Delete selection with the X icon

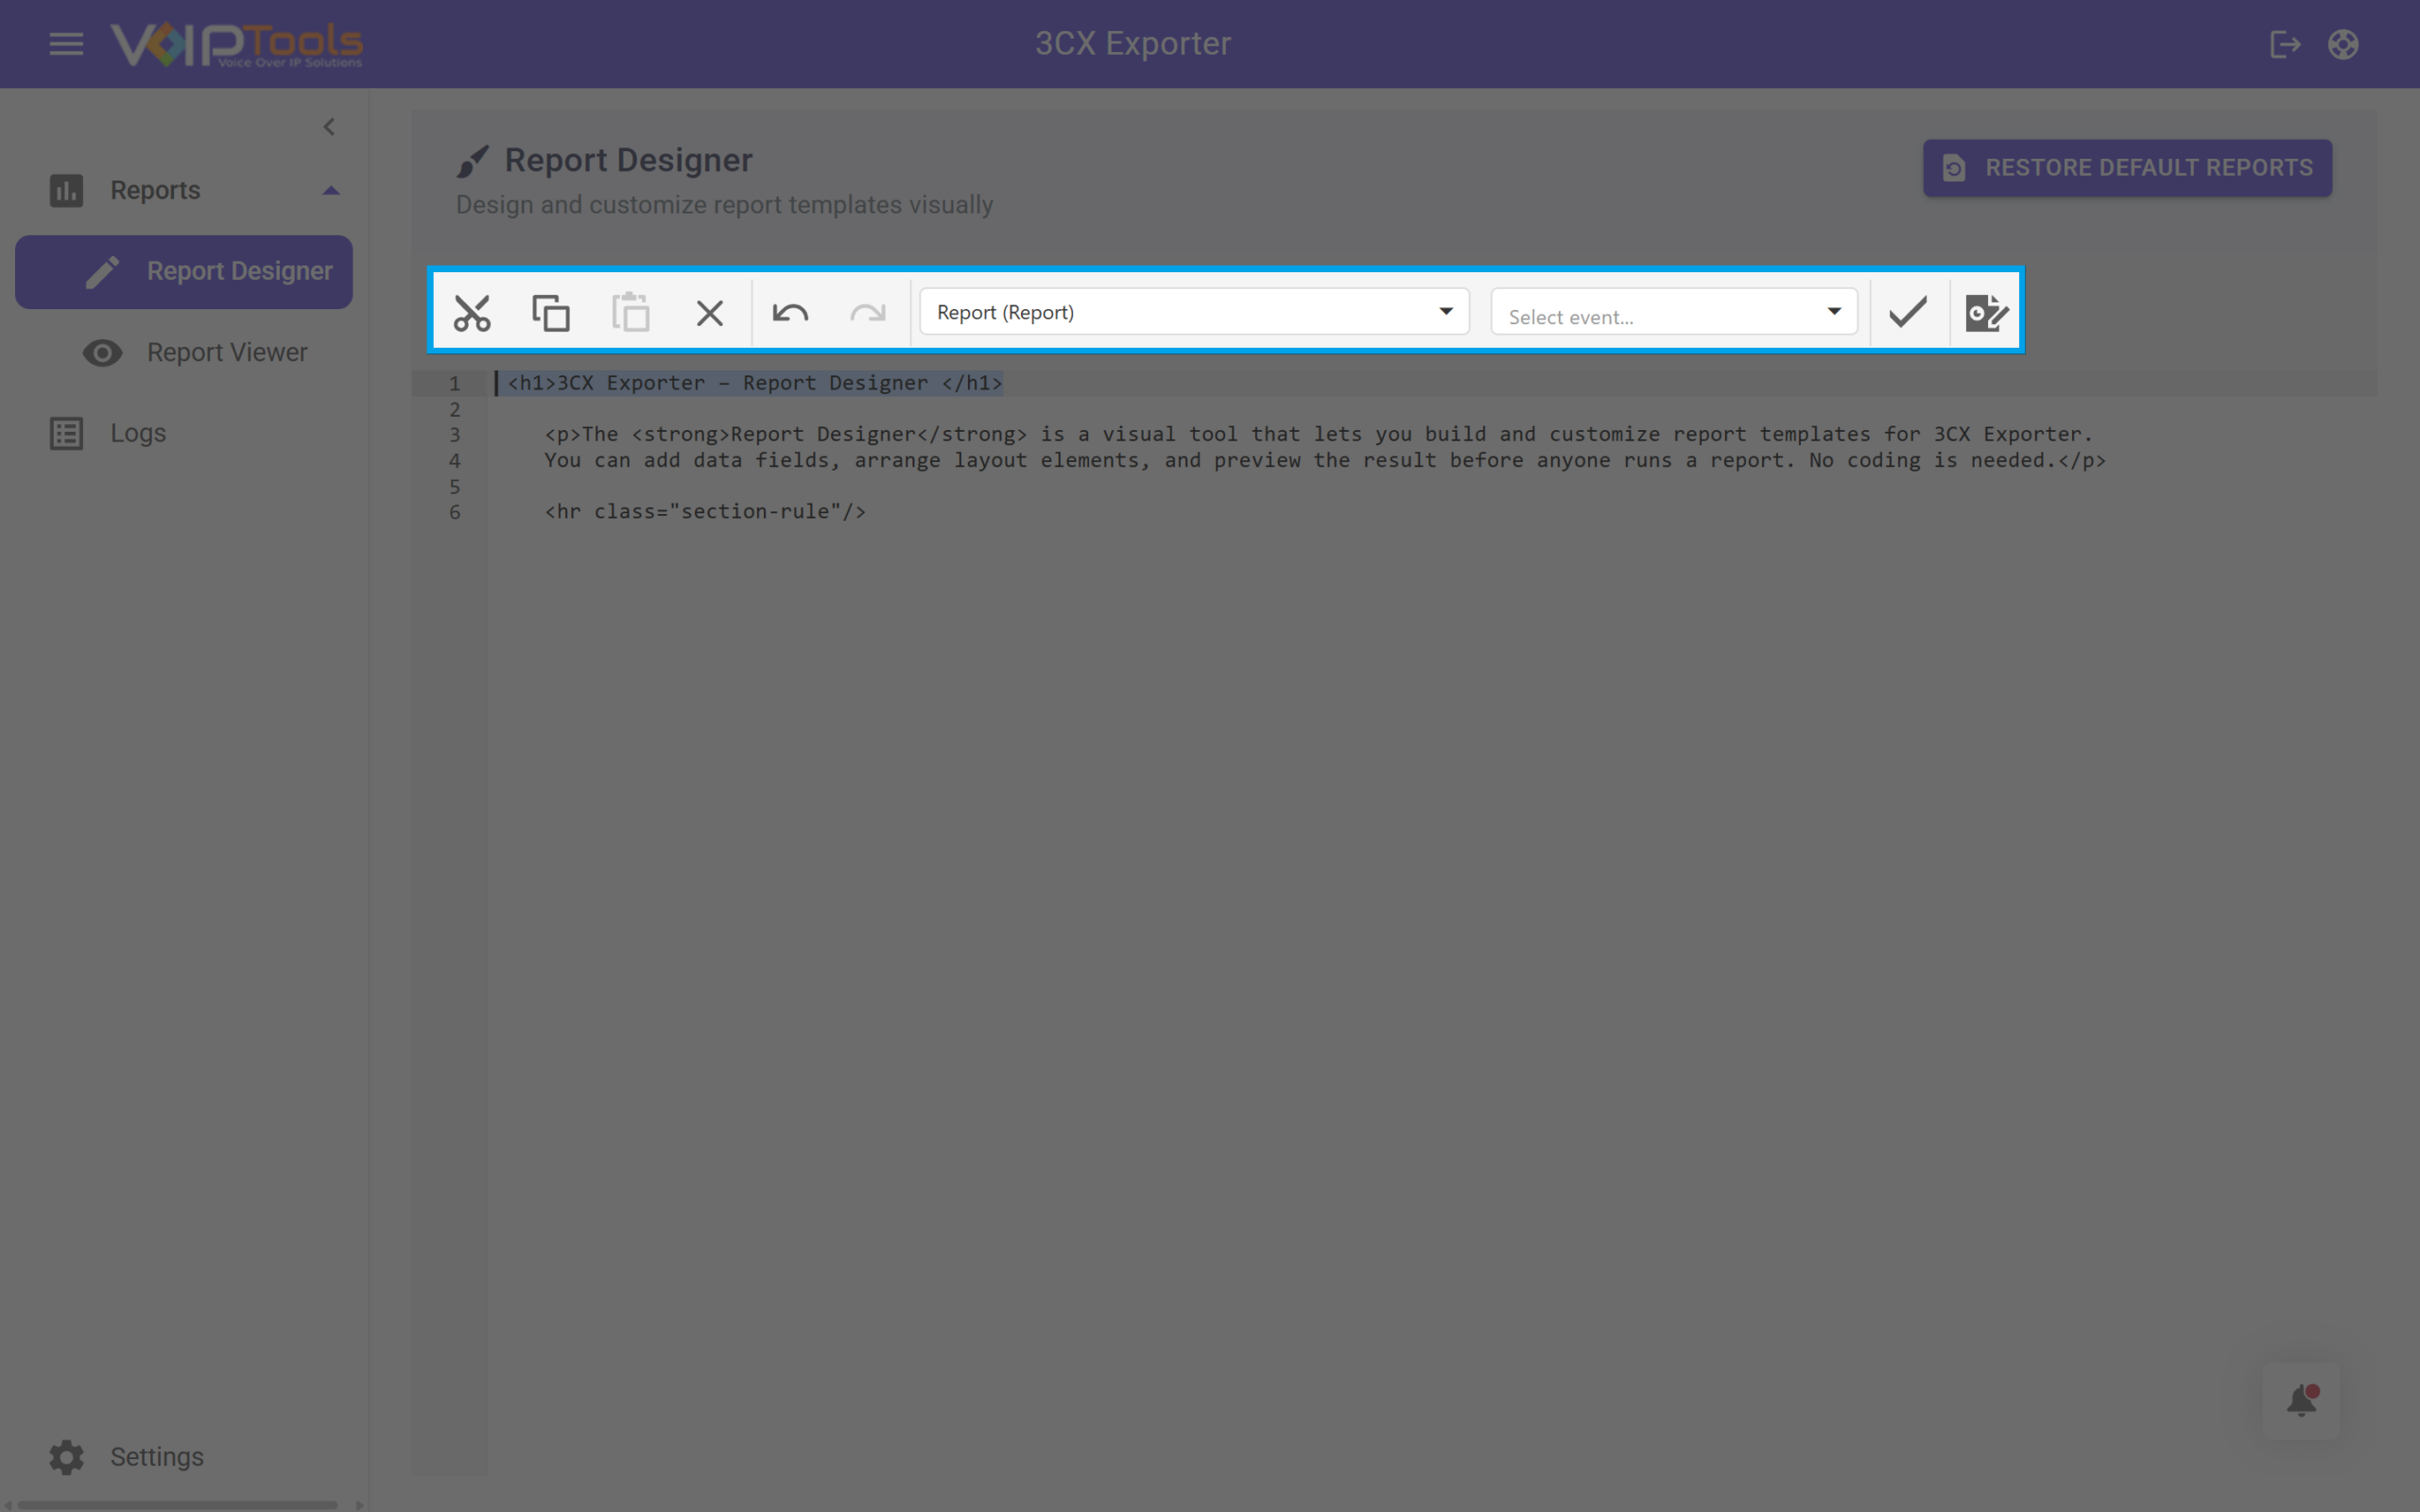point(709,314)
